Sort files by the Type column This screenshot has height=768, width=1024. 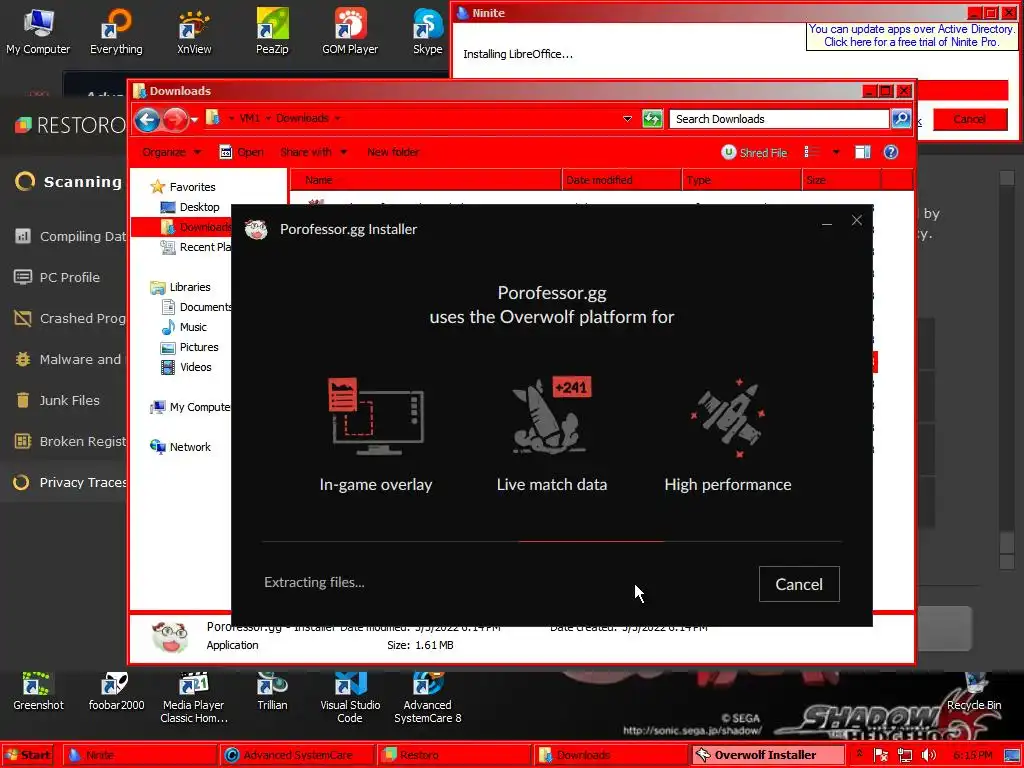click(742, 180)
